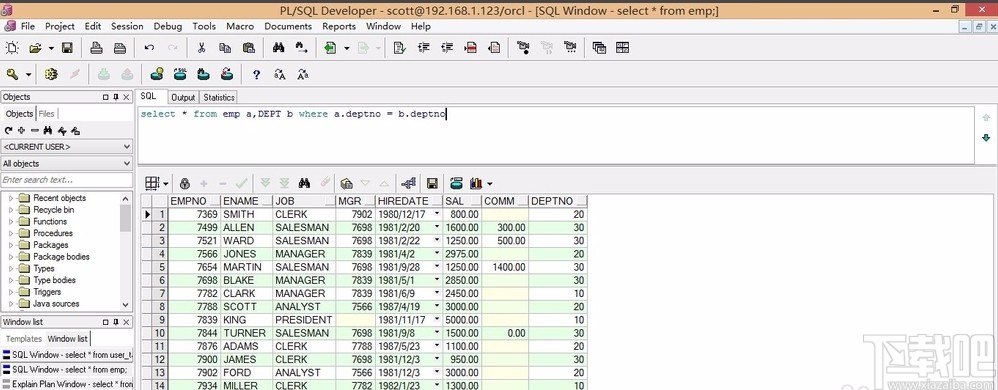
Task: Click the Query by example binoculars in the result toolbar
Action: tap(304, 183)
